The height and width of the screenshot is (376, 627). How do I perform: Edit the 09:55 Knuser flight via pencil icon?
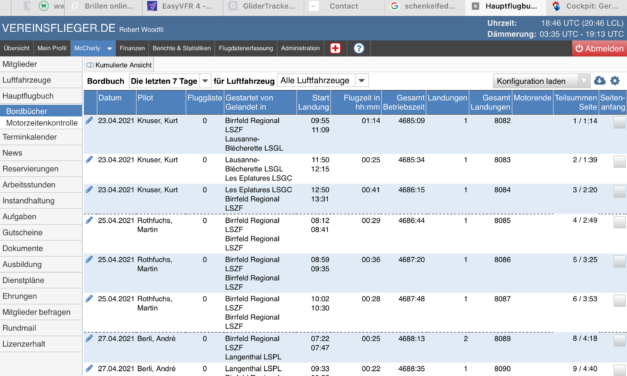click(89, 120)
